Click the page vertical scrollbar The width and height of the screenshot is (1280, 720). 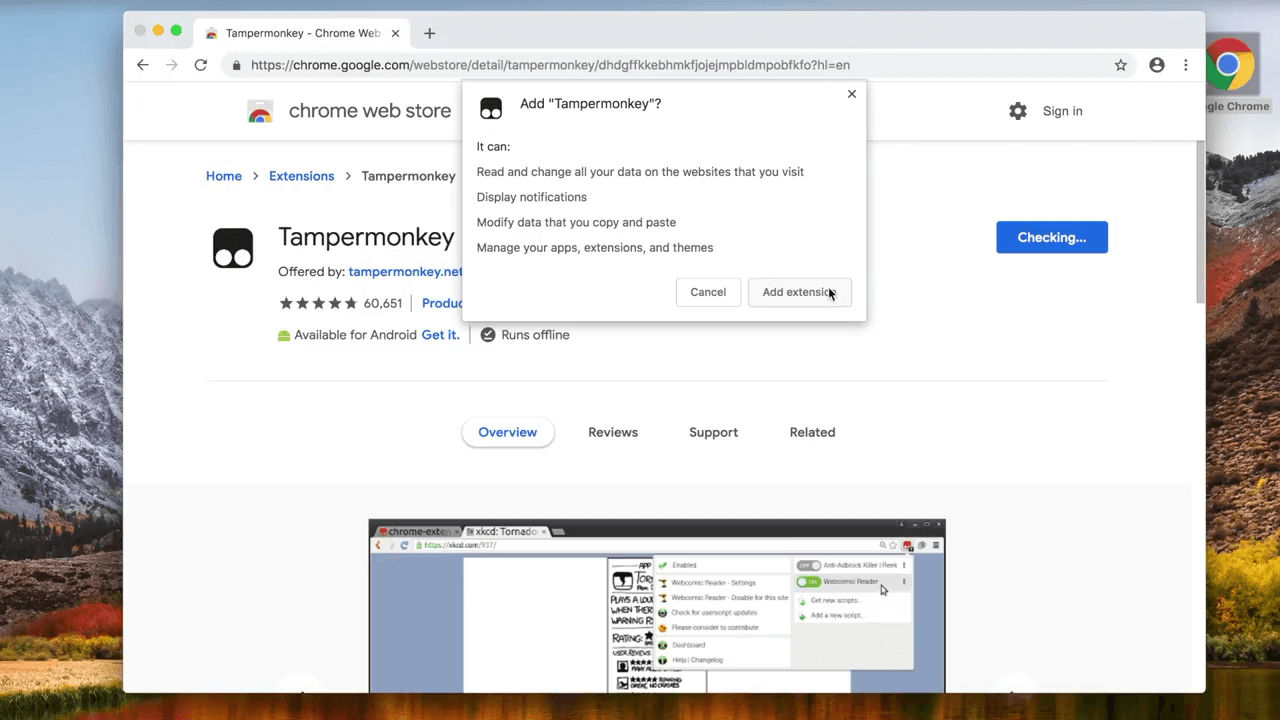(1200, 220)
